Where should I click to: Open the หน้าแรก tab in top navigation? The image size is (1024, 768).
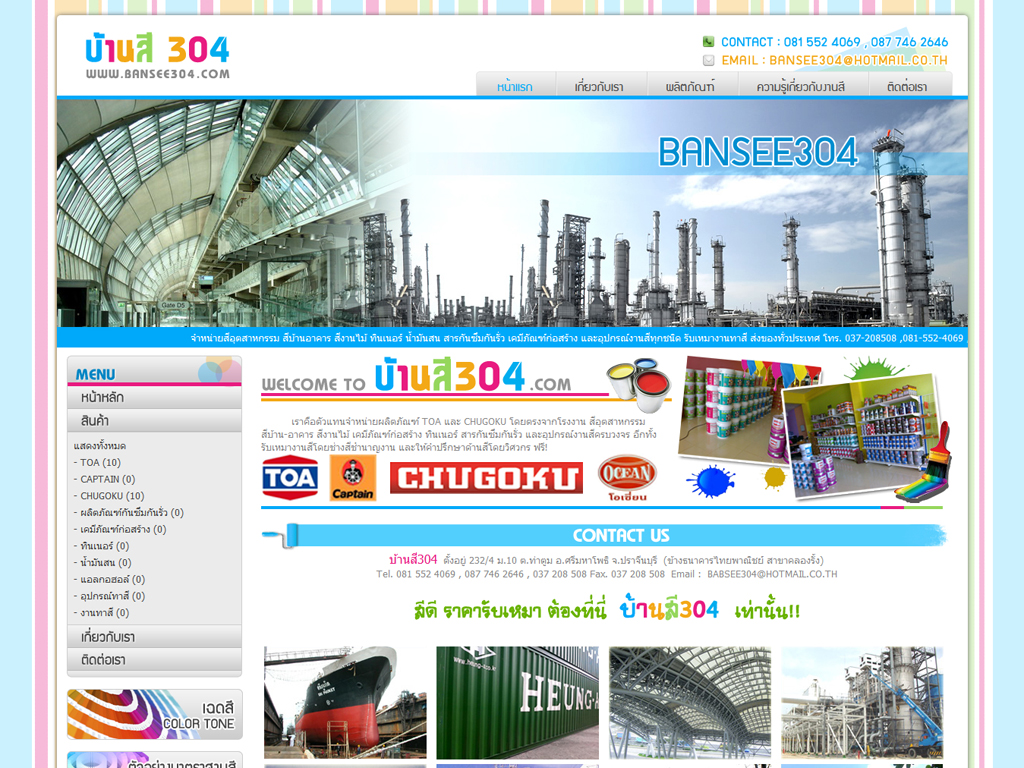coord(514,87)
